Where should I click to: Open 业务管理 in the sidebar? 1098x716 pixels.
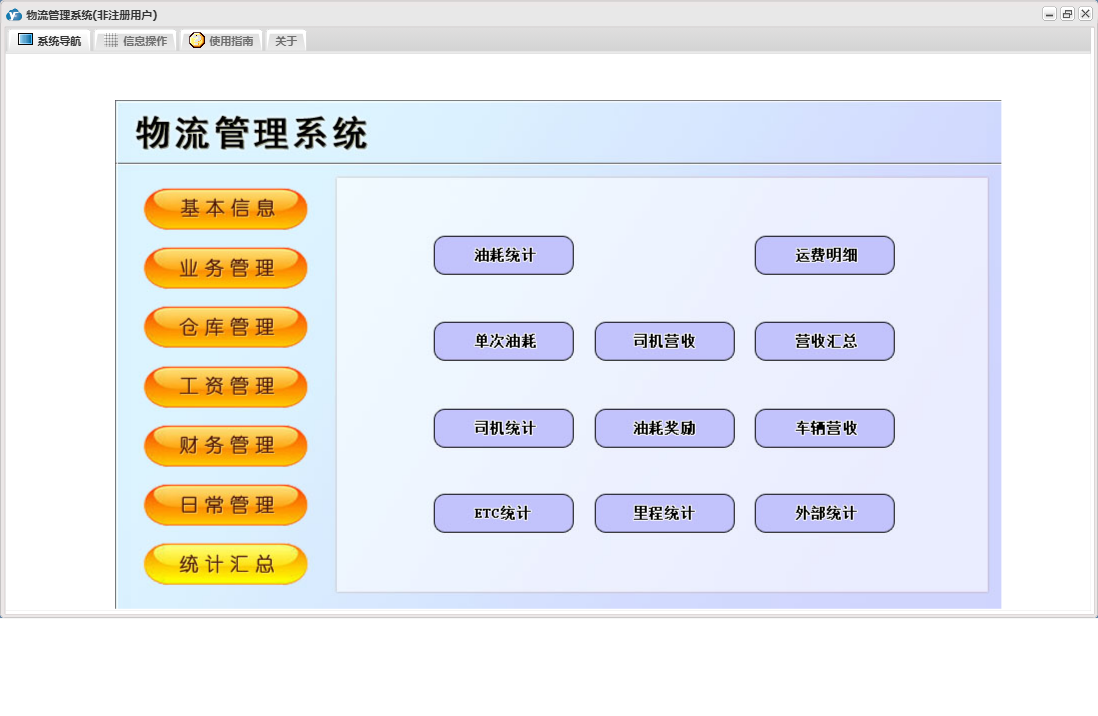click(226, 268)
